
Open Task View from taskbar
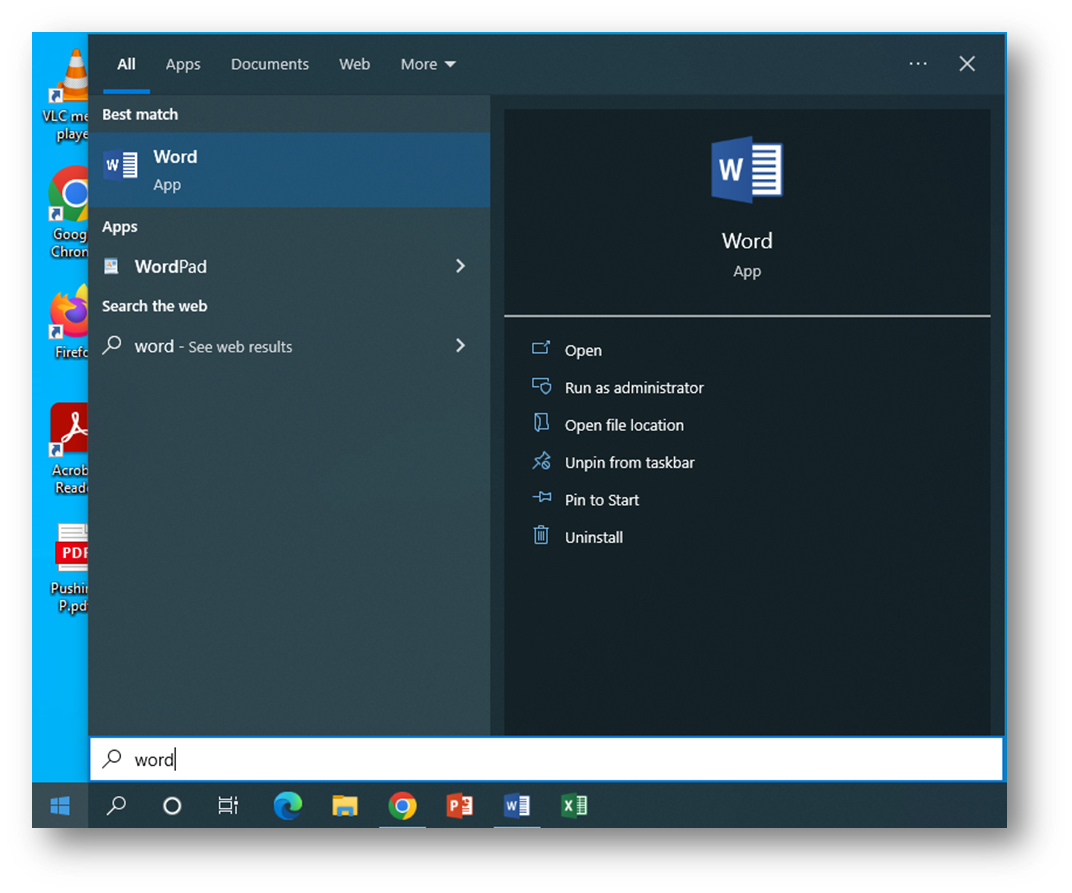point(229,805)
